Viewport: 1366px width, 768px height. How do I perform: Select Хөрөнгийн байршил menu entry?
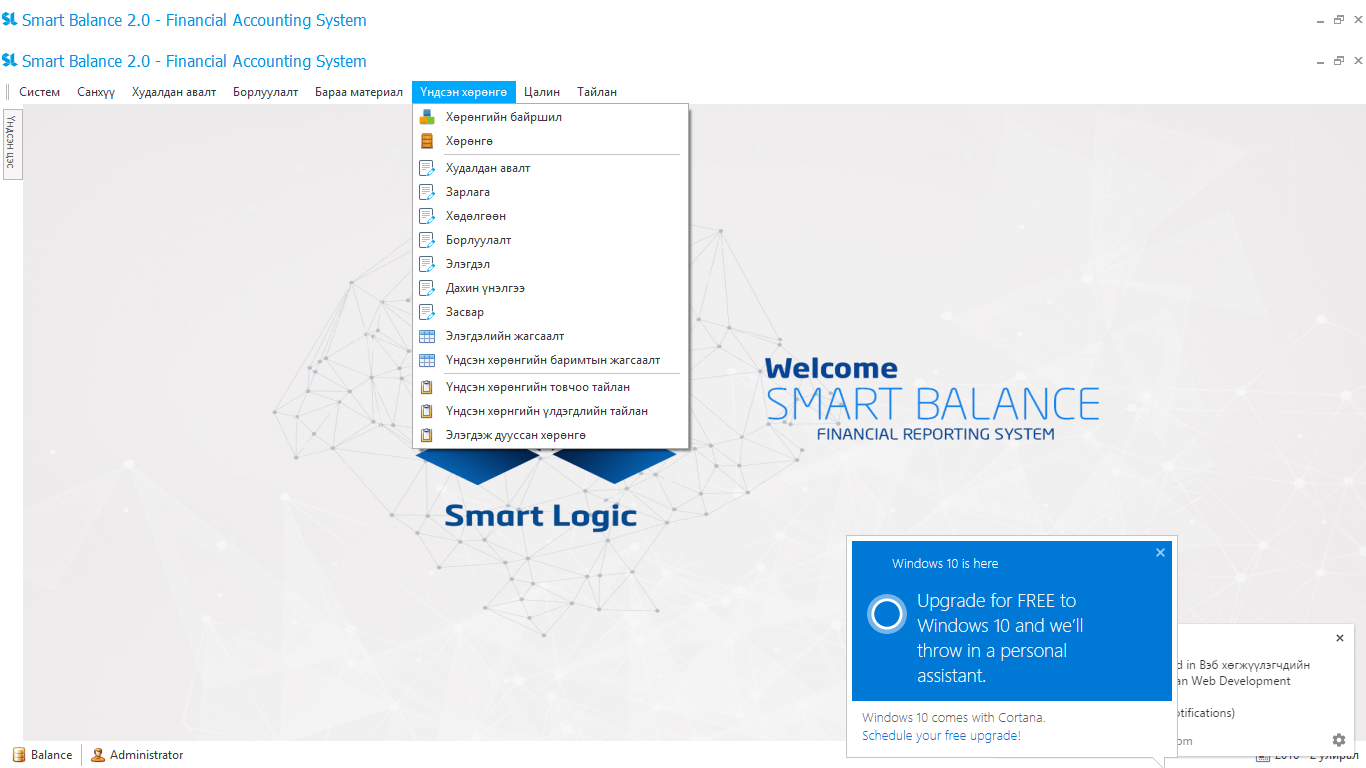click(x=550, y=117)
